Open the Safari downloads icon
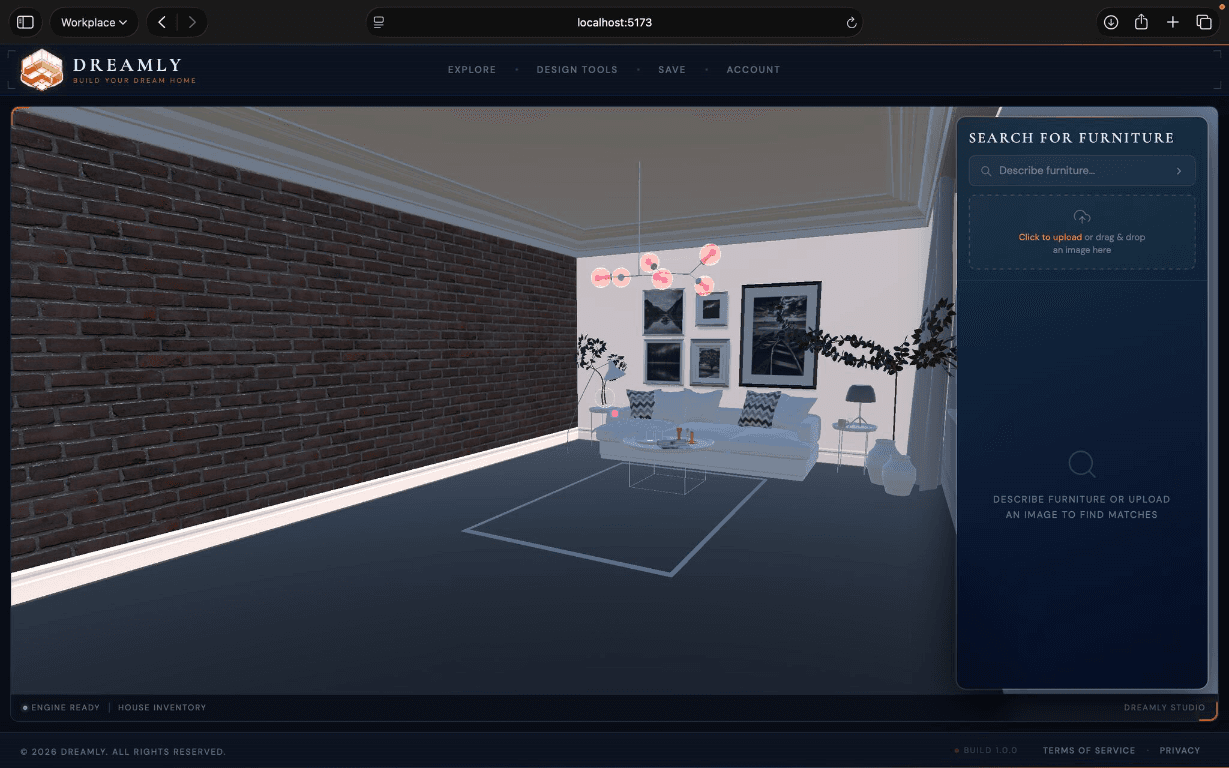 point(1111,22)
